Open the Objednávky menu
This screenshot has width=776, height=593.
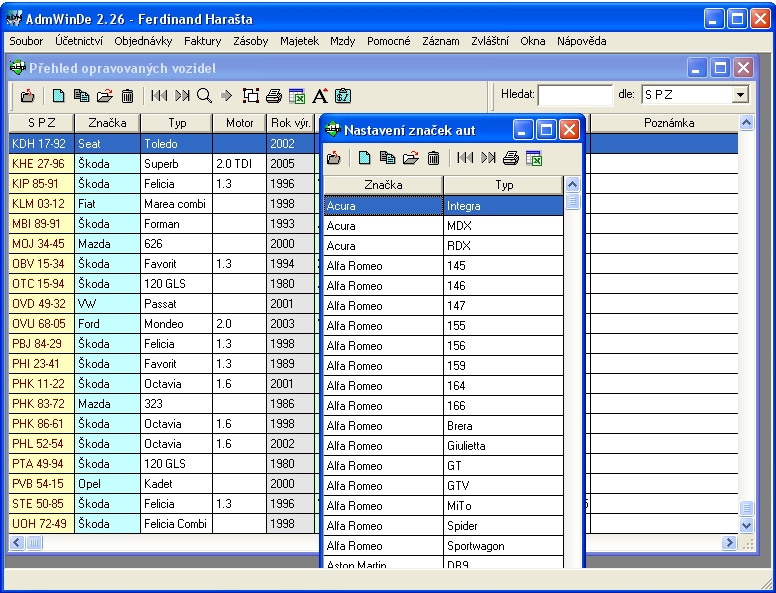[x=143, y=41]
